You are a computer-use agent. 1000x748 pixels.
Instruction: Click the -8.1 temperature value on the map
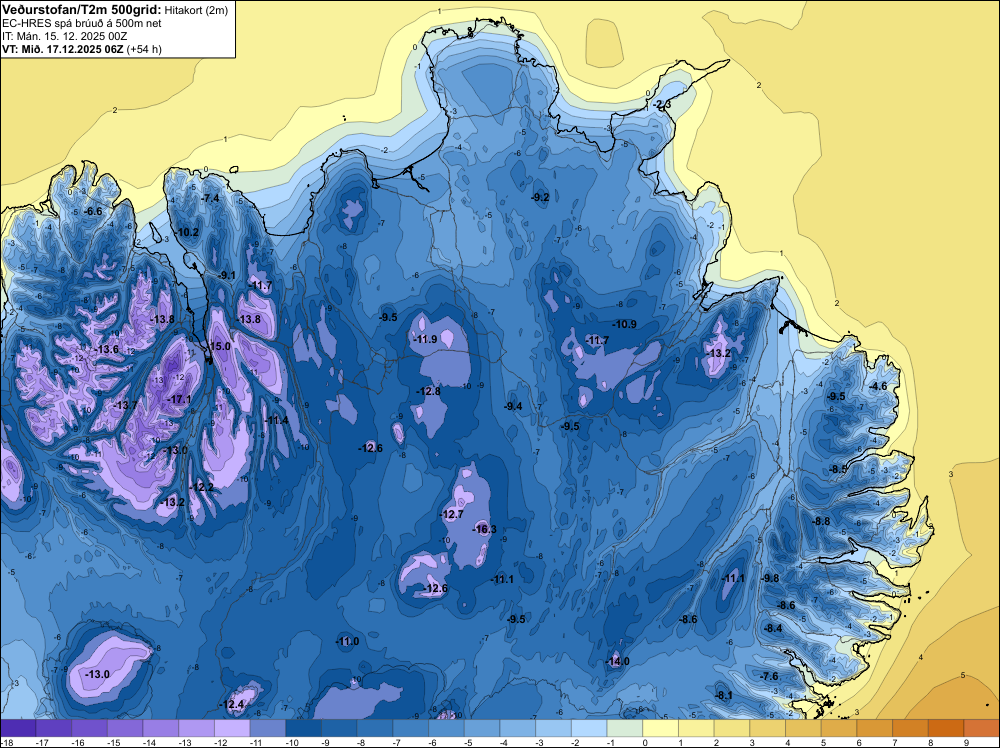coord(723,696)
